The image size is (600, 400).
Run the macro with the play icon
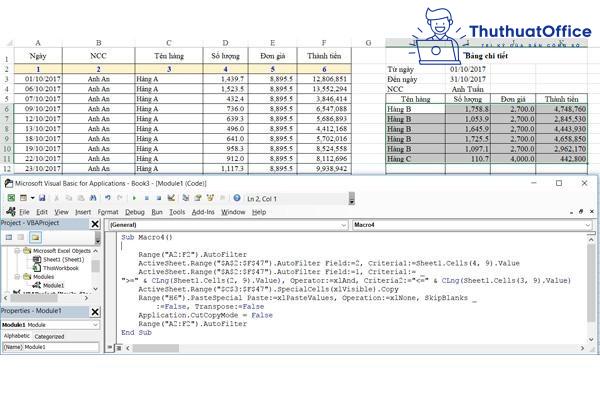134,198
